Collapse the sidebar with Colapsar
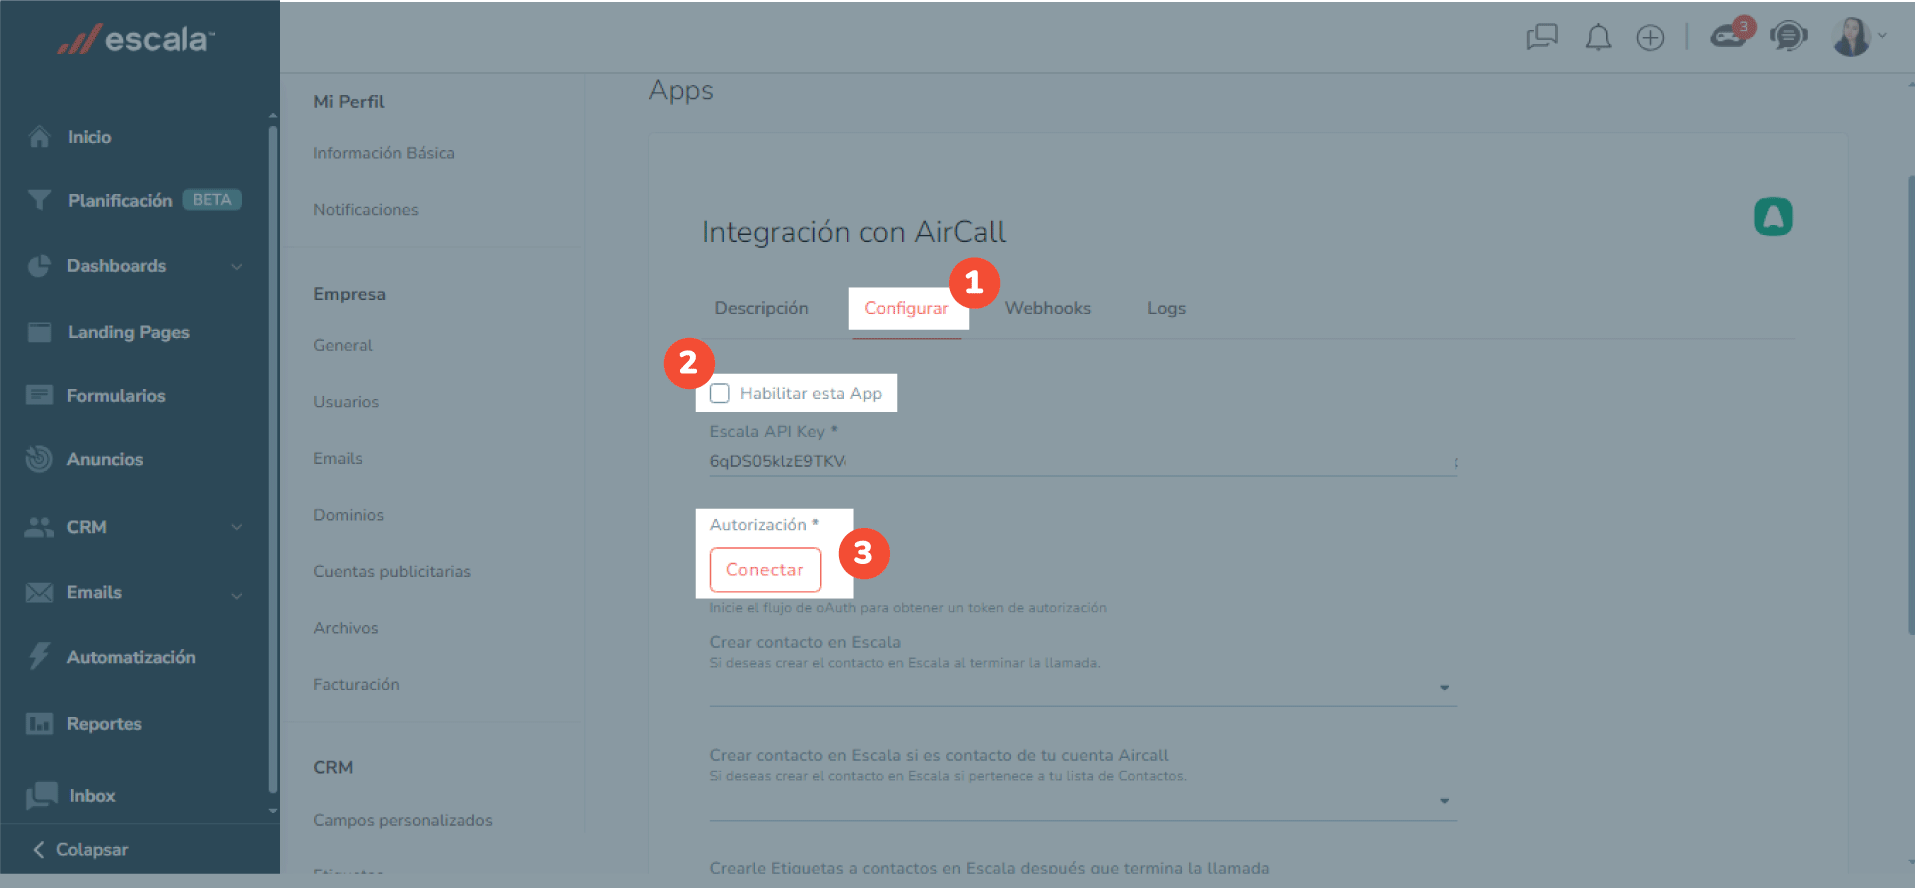The image size is (1915, 888). (81, 849)
